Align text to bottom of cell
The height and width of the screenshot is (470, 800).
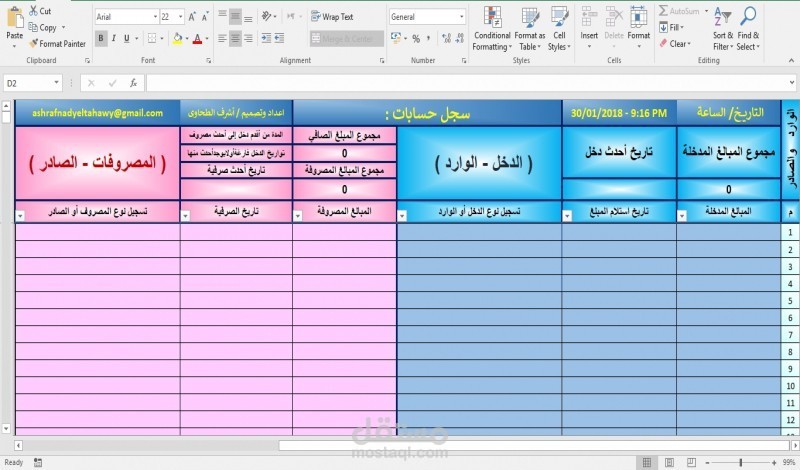tap(248, 17)
